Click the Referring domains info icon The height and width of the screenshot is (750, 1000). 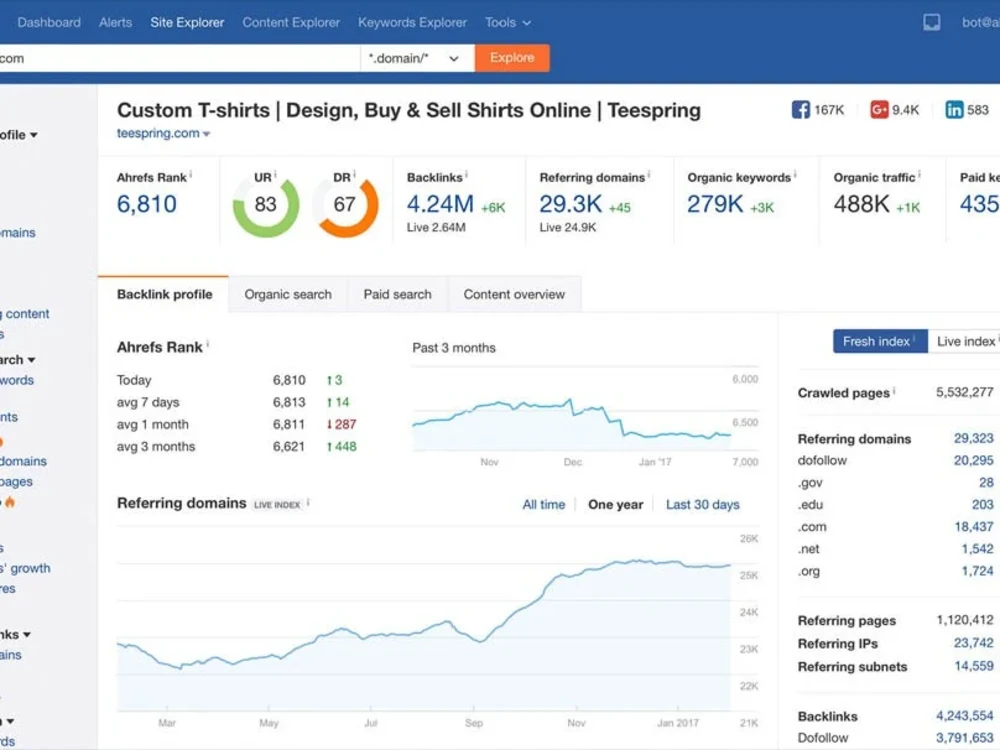[x=649, y=174]
